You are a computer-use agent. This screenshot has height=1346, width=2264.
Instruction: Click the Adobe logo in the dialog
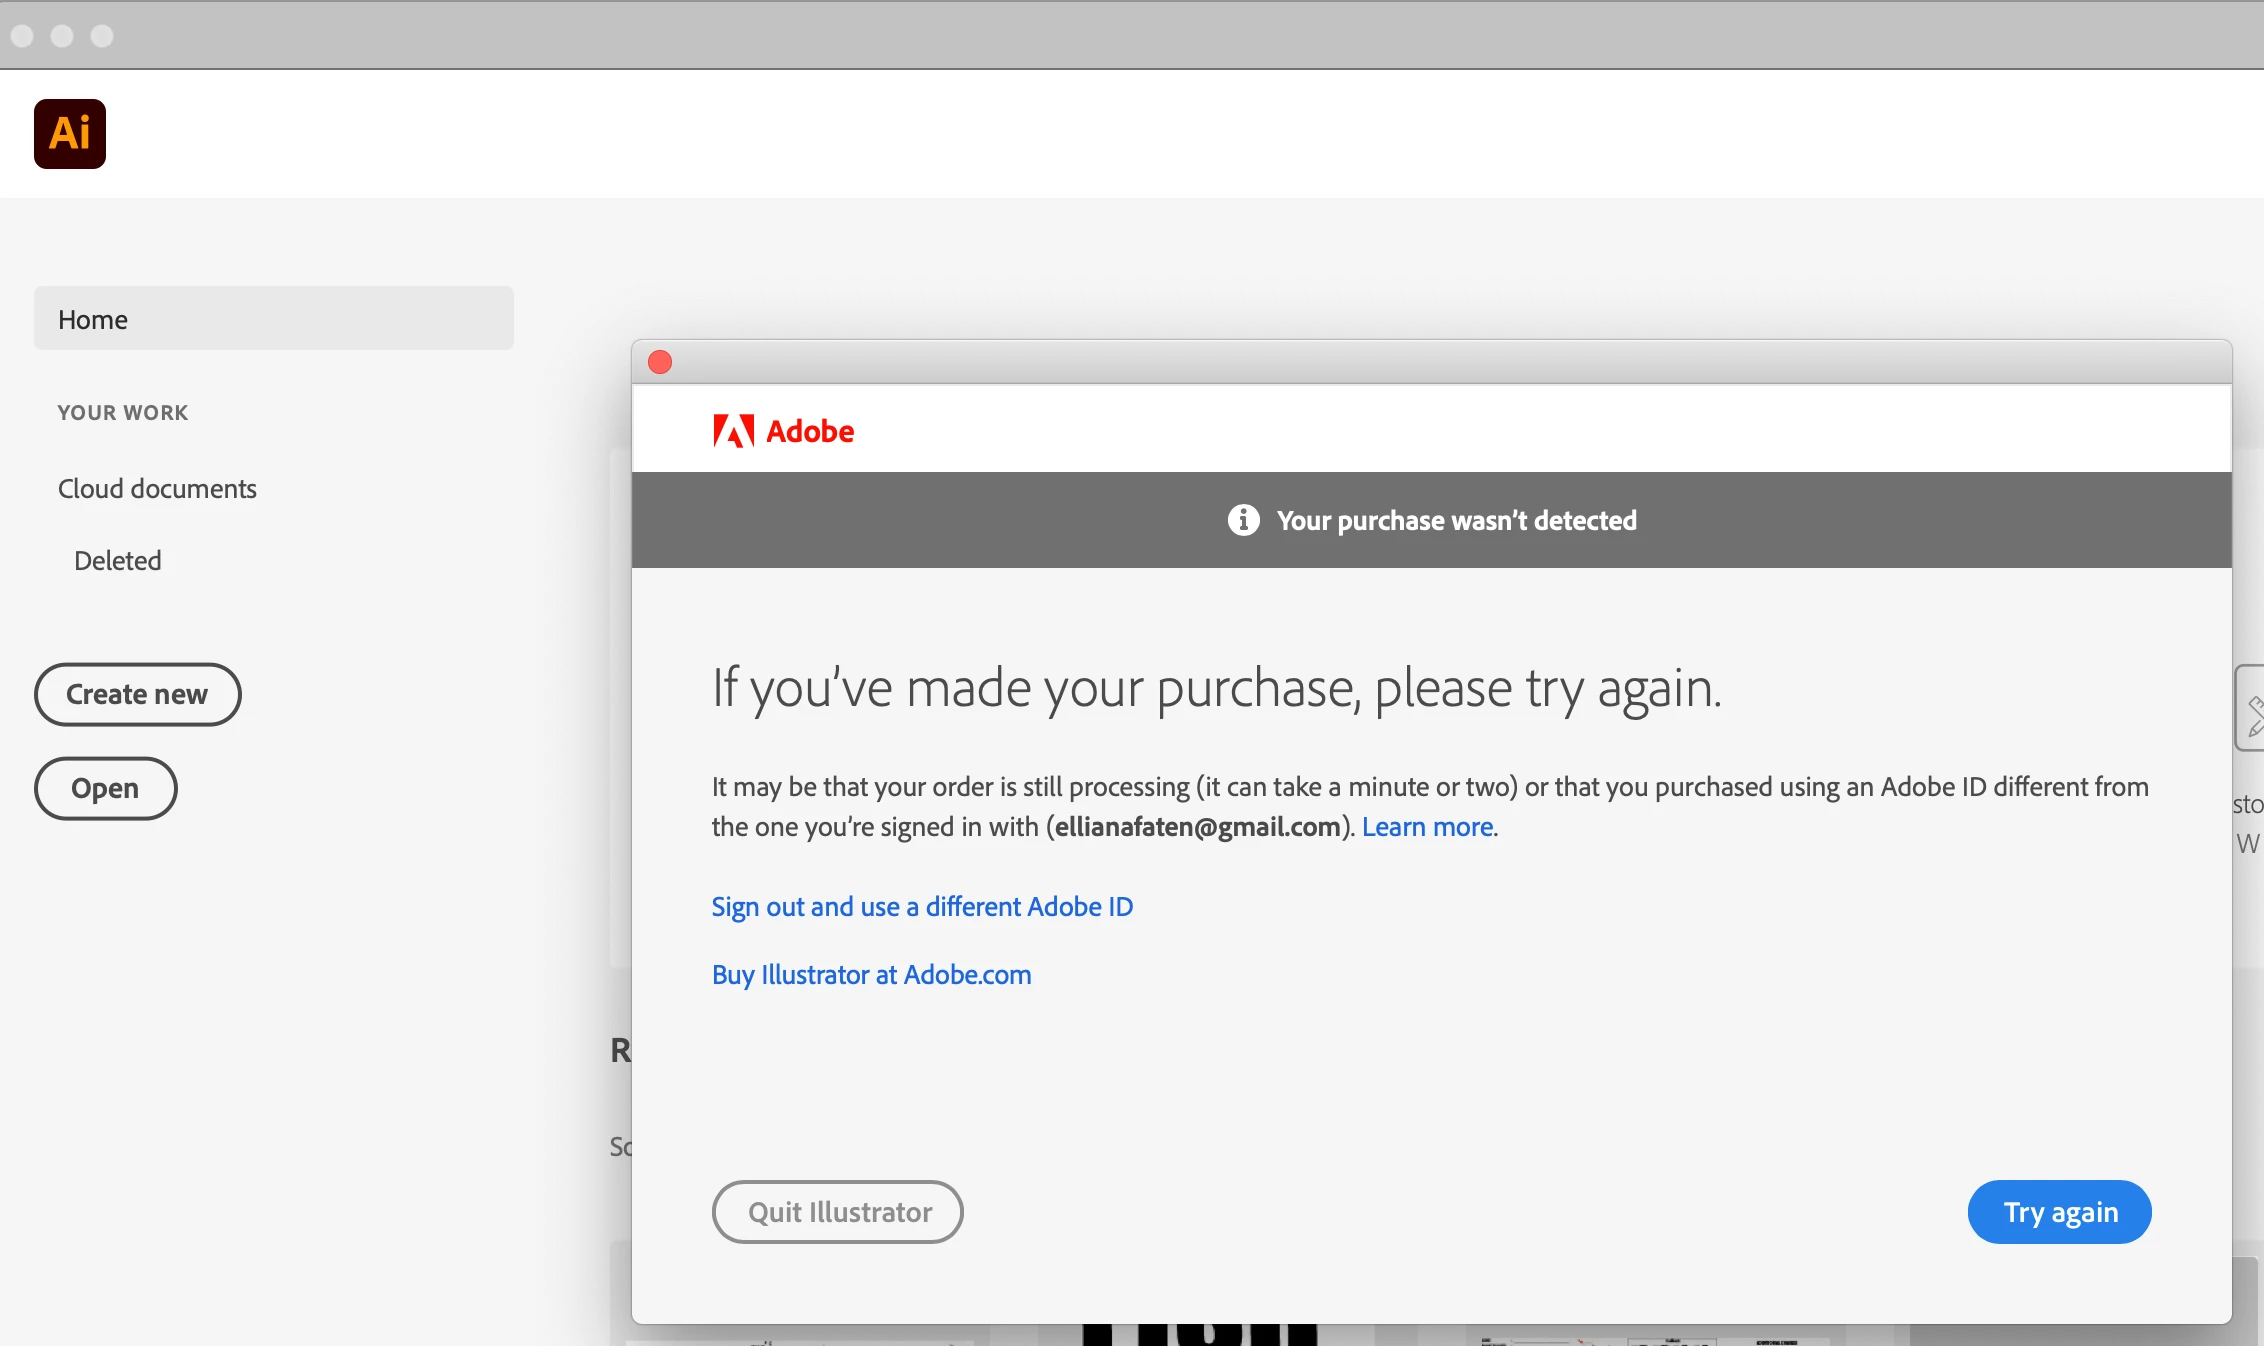[783, 431]
